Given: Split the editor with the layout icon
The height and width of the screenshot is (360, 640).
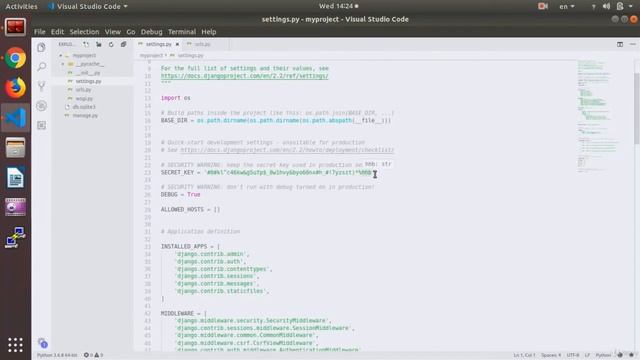Looking at the screenshot, I should point(620,44).
